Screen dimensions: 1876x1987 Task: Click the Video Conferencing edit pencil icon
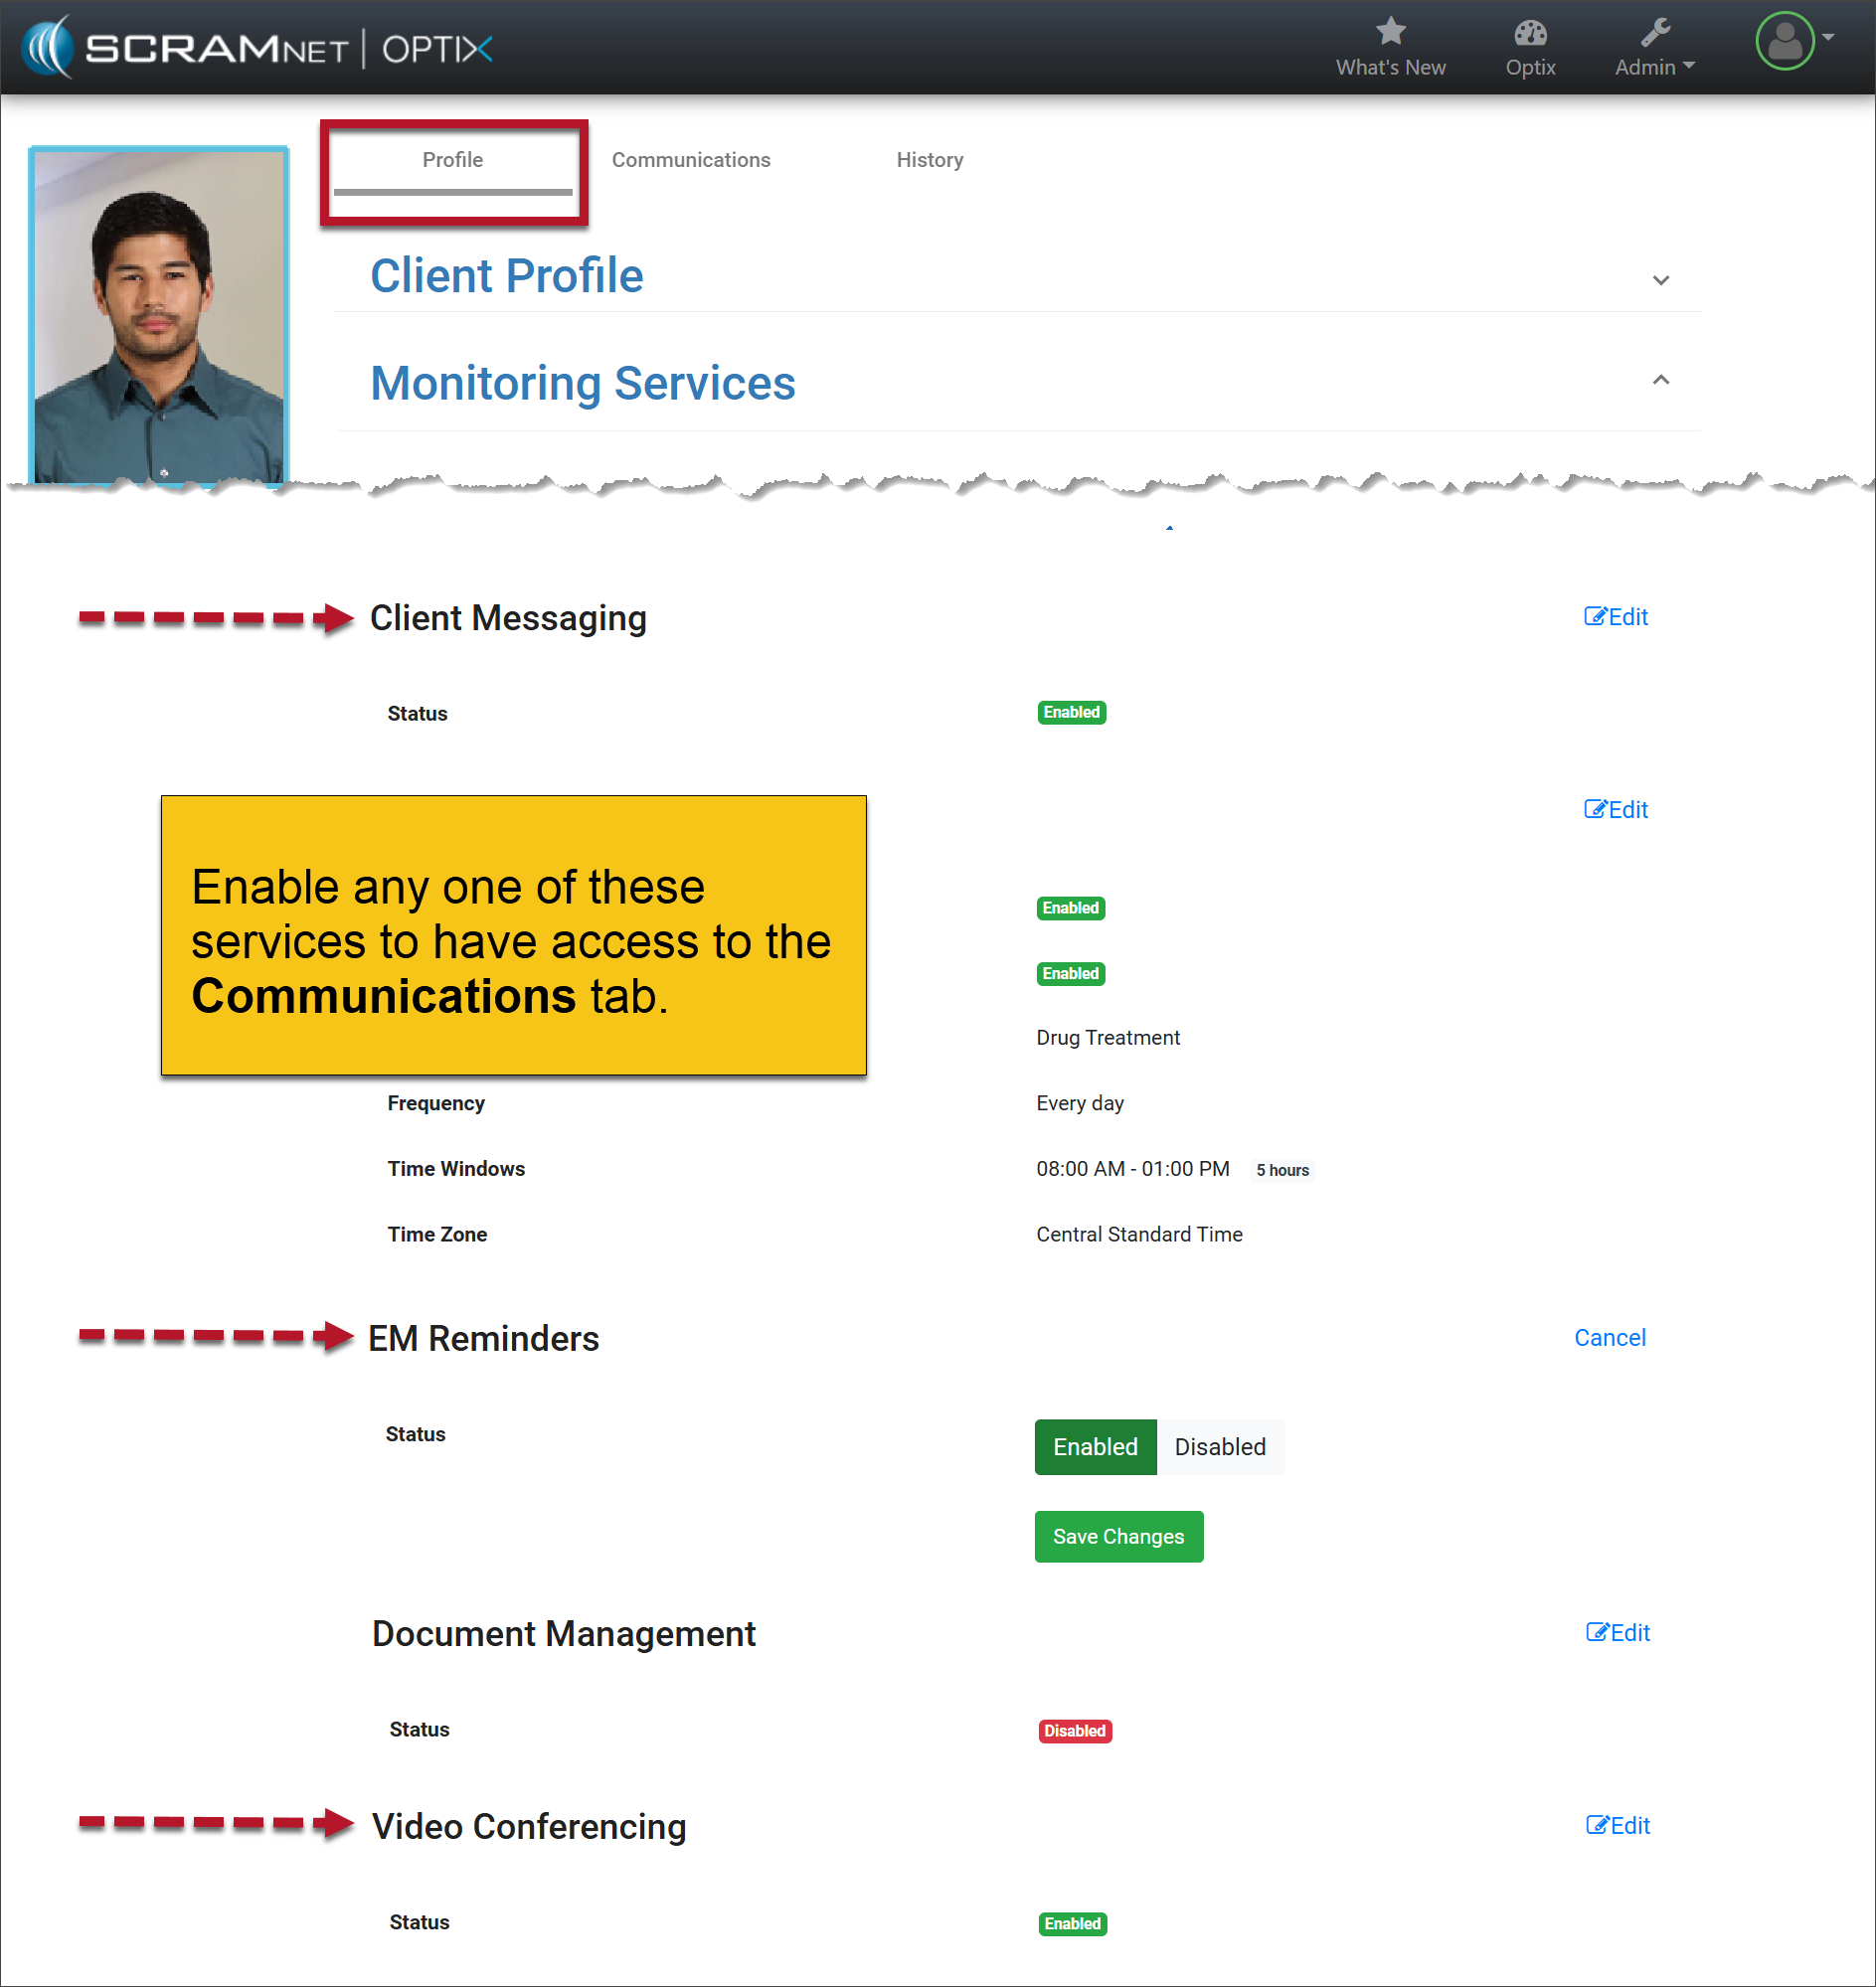(1597, 1826)
